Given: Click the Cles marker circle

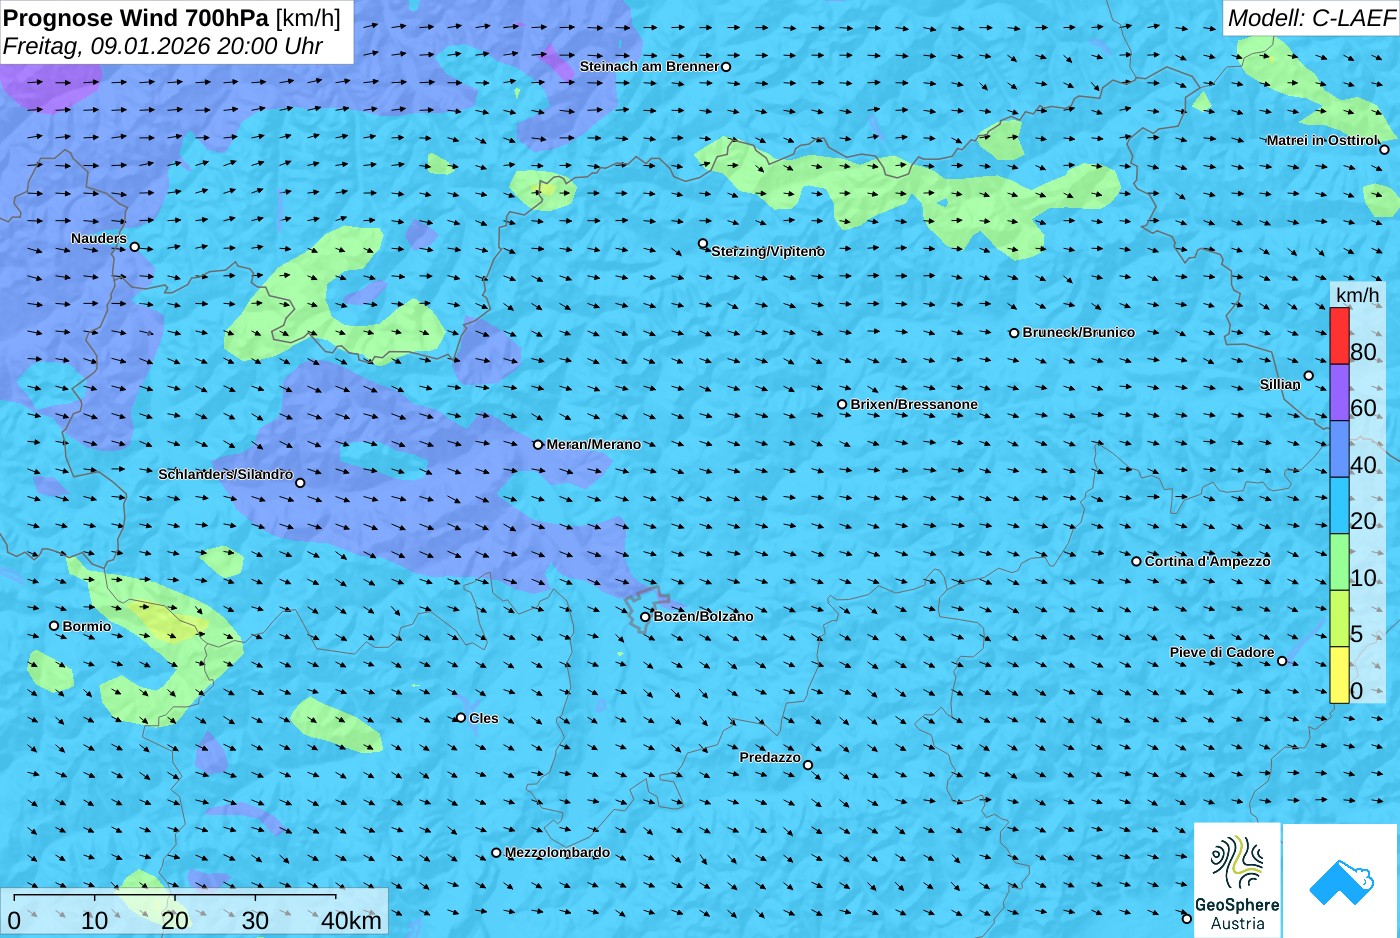Looking at the screenshot, I should 461,718.
